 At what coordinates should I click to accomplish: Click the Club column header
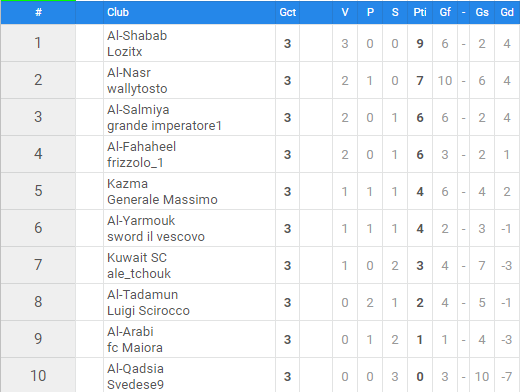(x=118, y=12)
